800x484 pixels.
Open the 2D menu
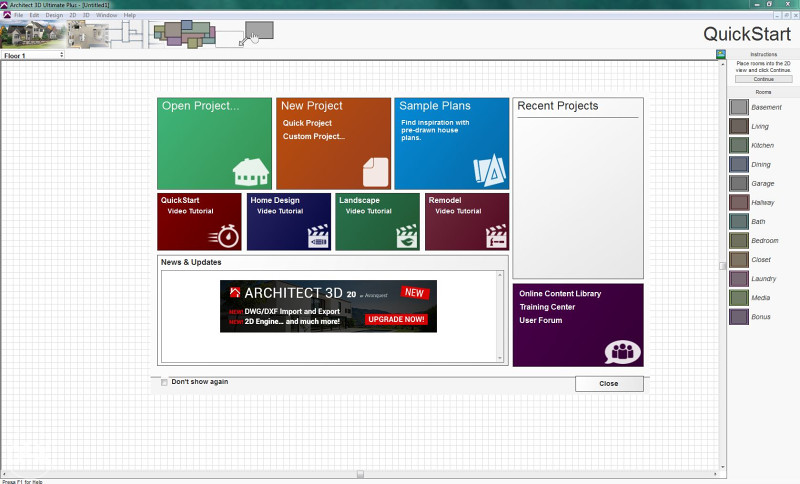[72, 15]
